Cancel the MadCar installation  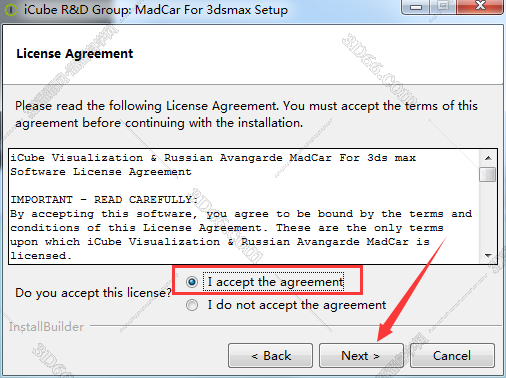(x=452, y=356)
